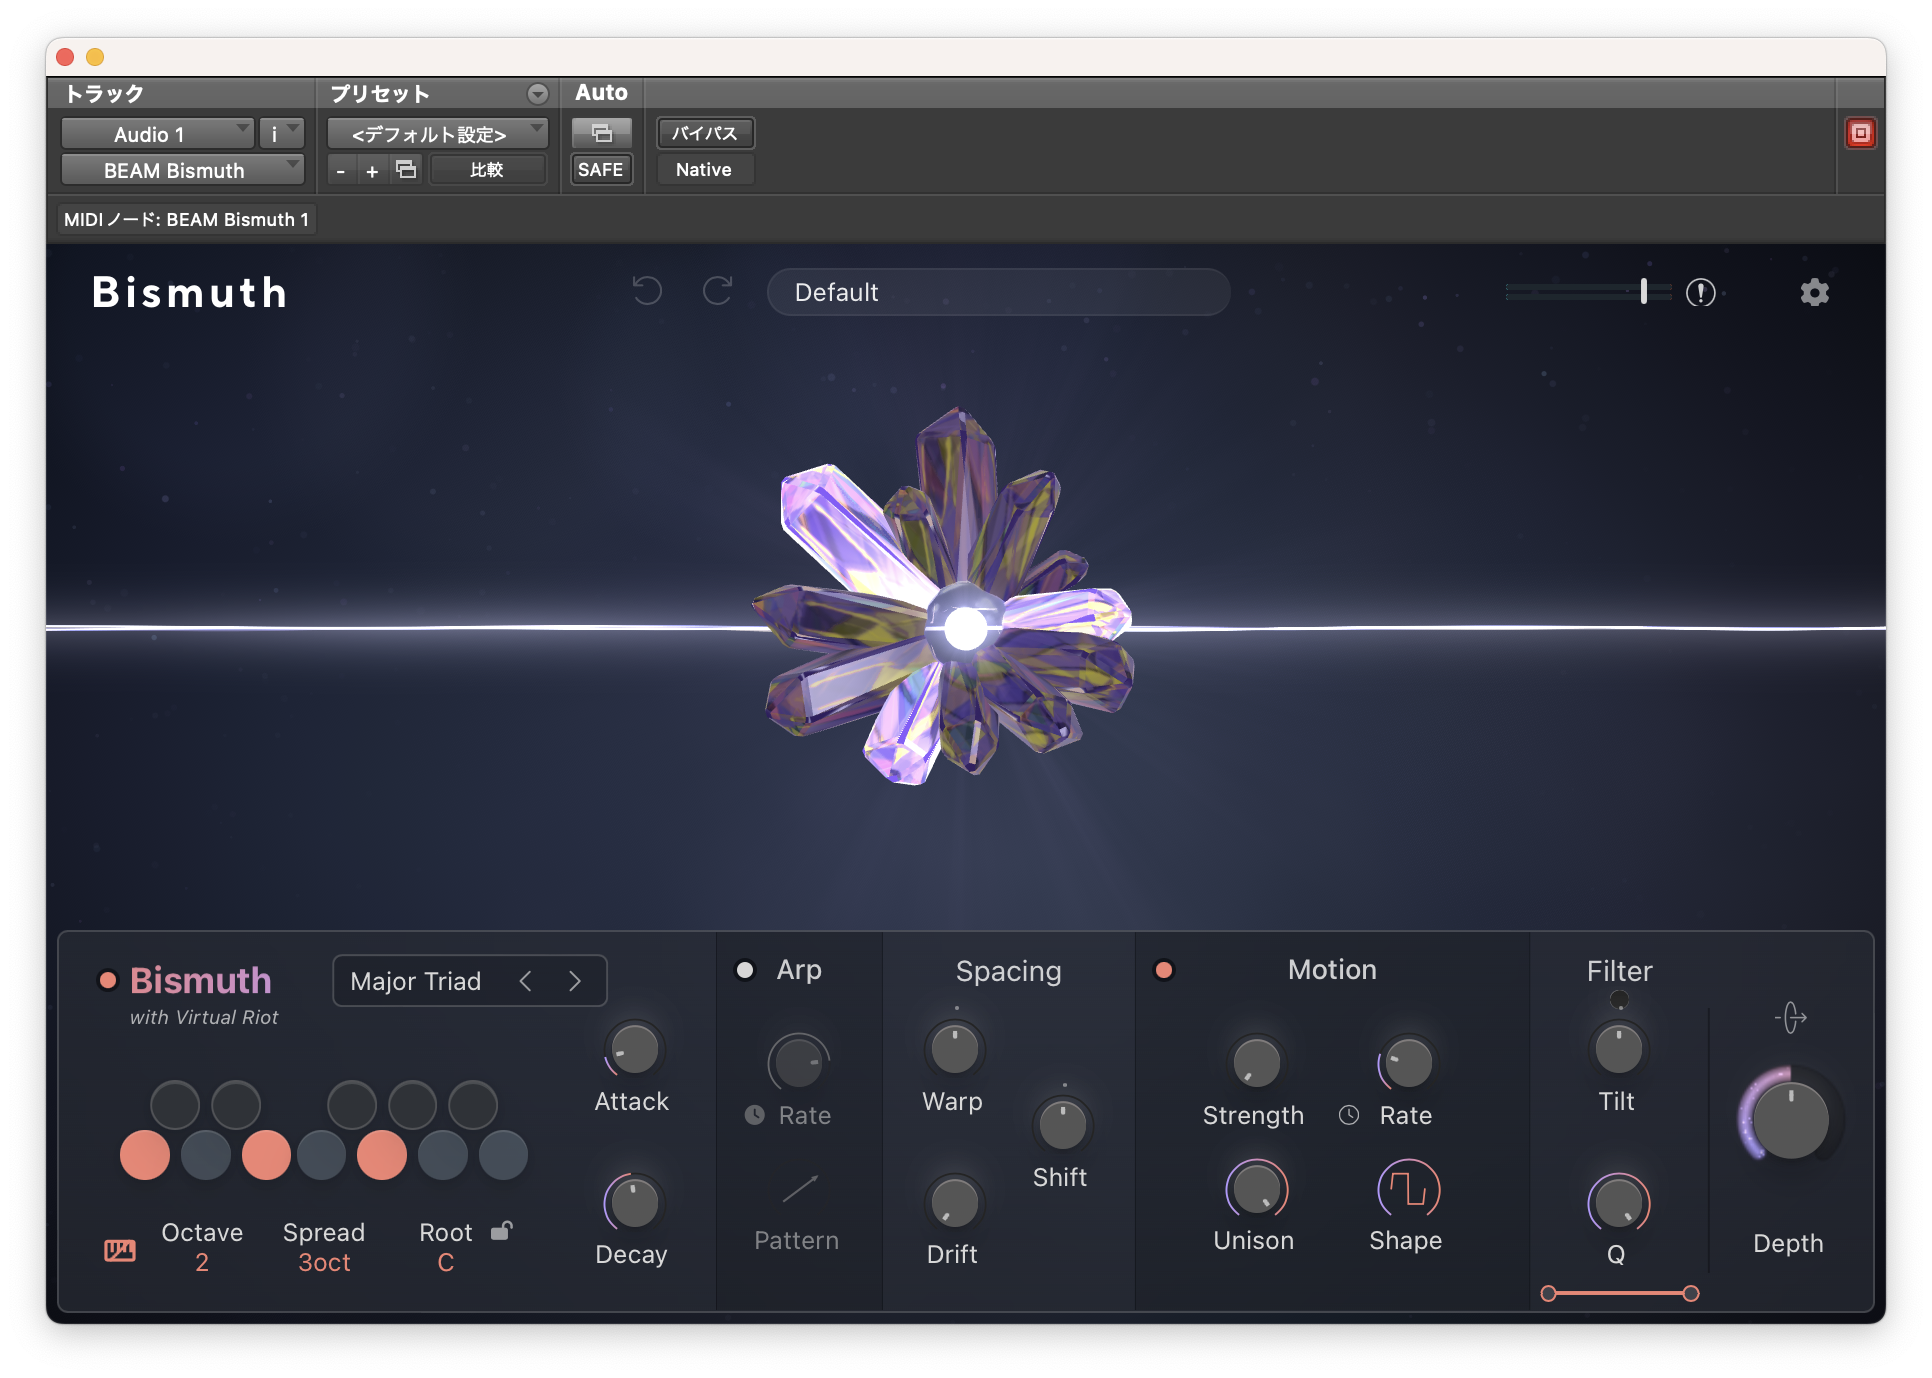Click the Drift knob

pos(954,1202)
